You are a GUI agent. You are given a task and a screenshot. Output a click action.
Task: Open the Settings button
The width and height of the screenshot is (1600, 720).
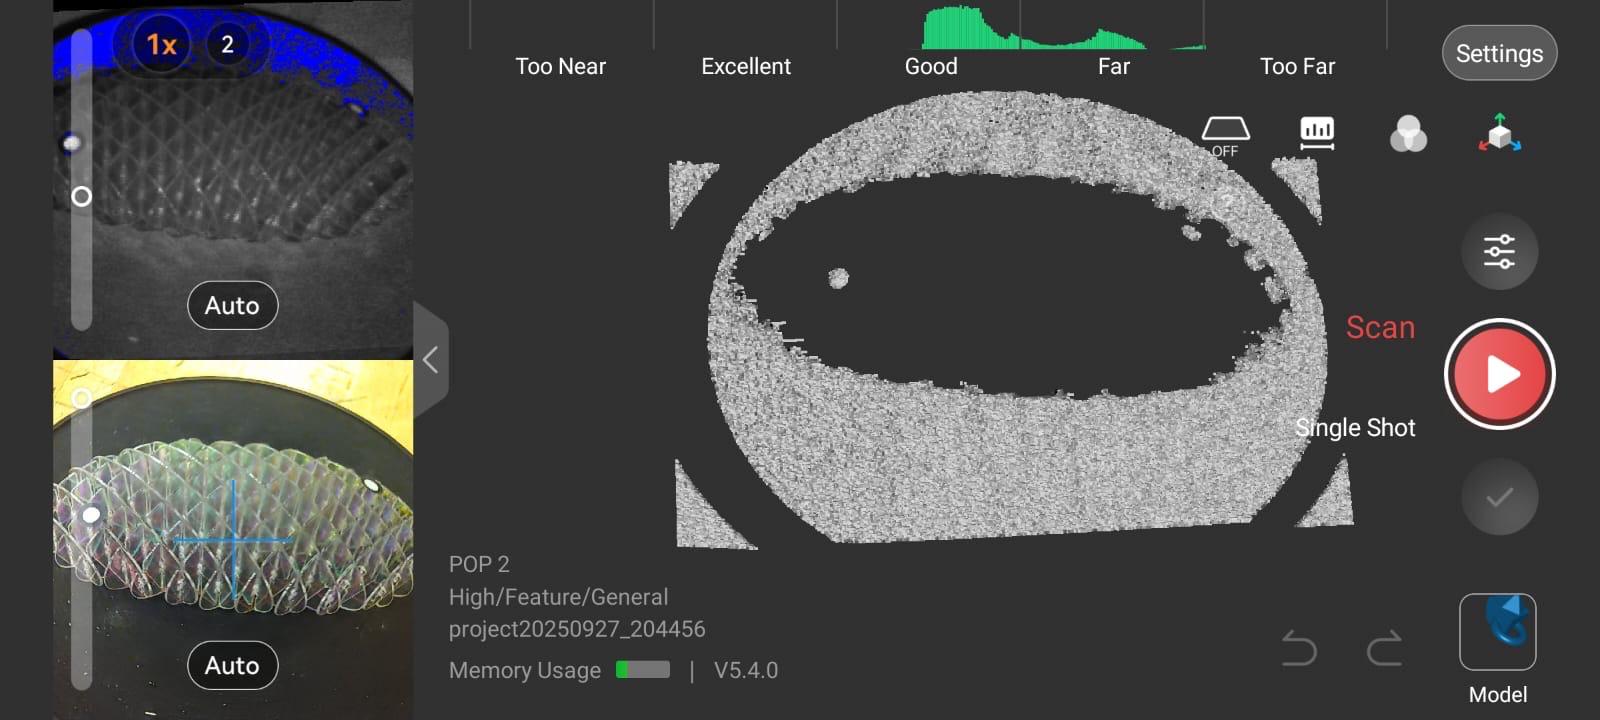click(1499, 54)
